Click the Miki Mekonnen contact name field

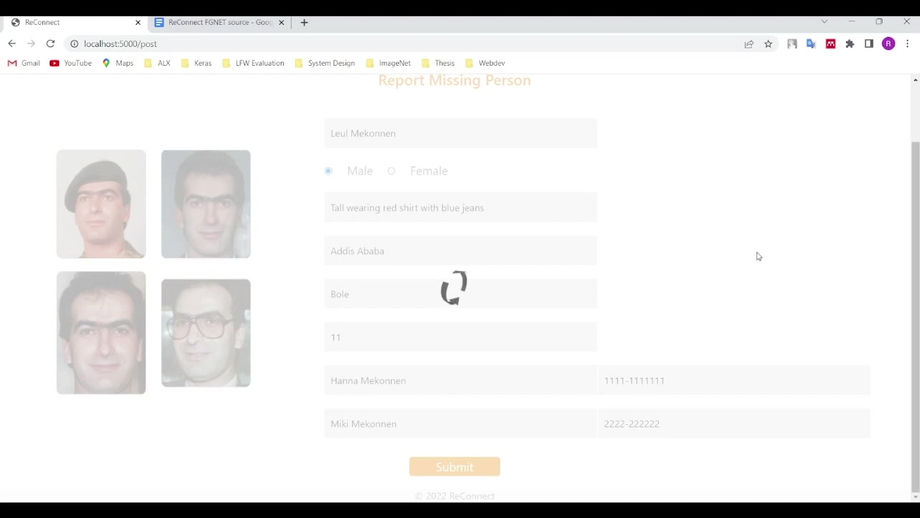tap(461, 424)
